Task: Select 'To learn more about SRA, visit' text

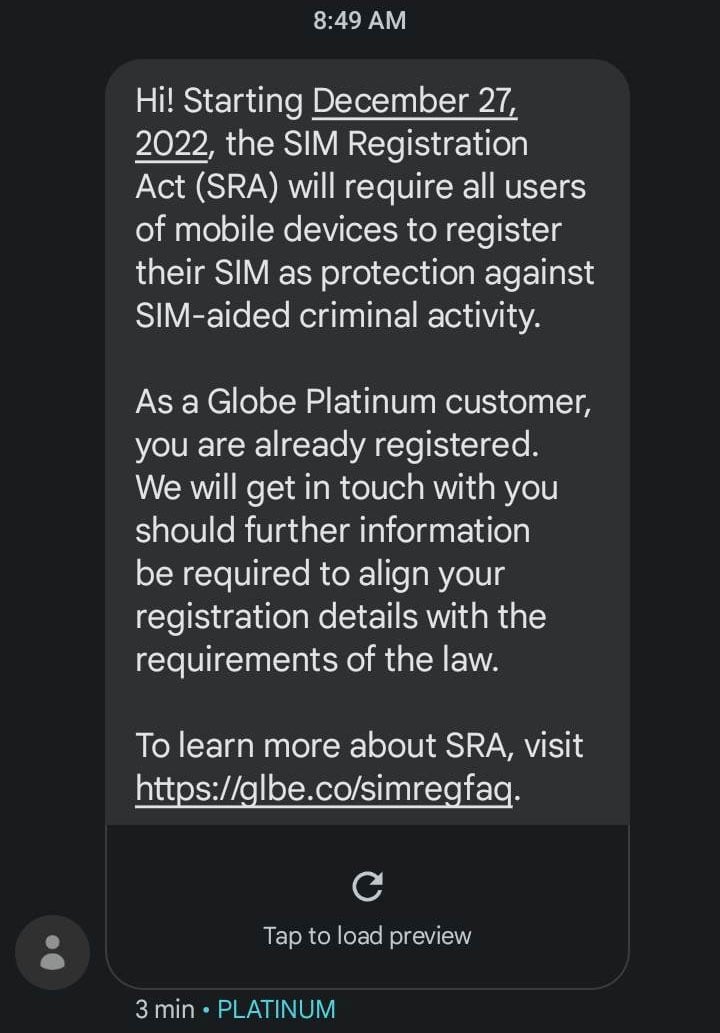Action: pyautogui.click(x=359, y=746)
